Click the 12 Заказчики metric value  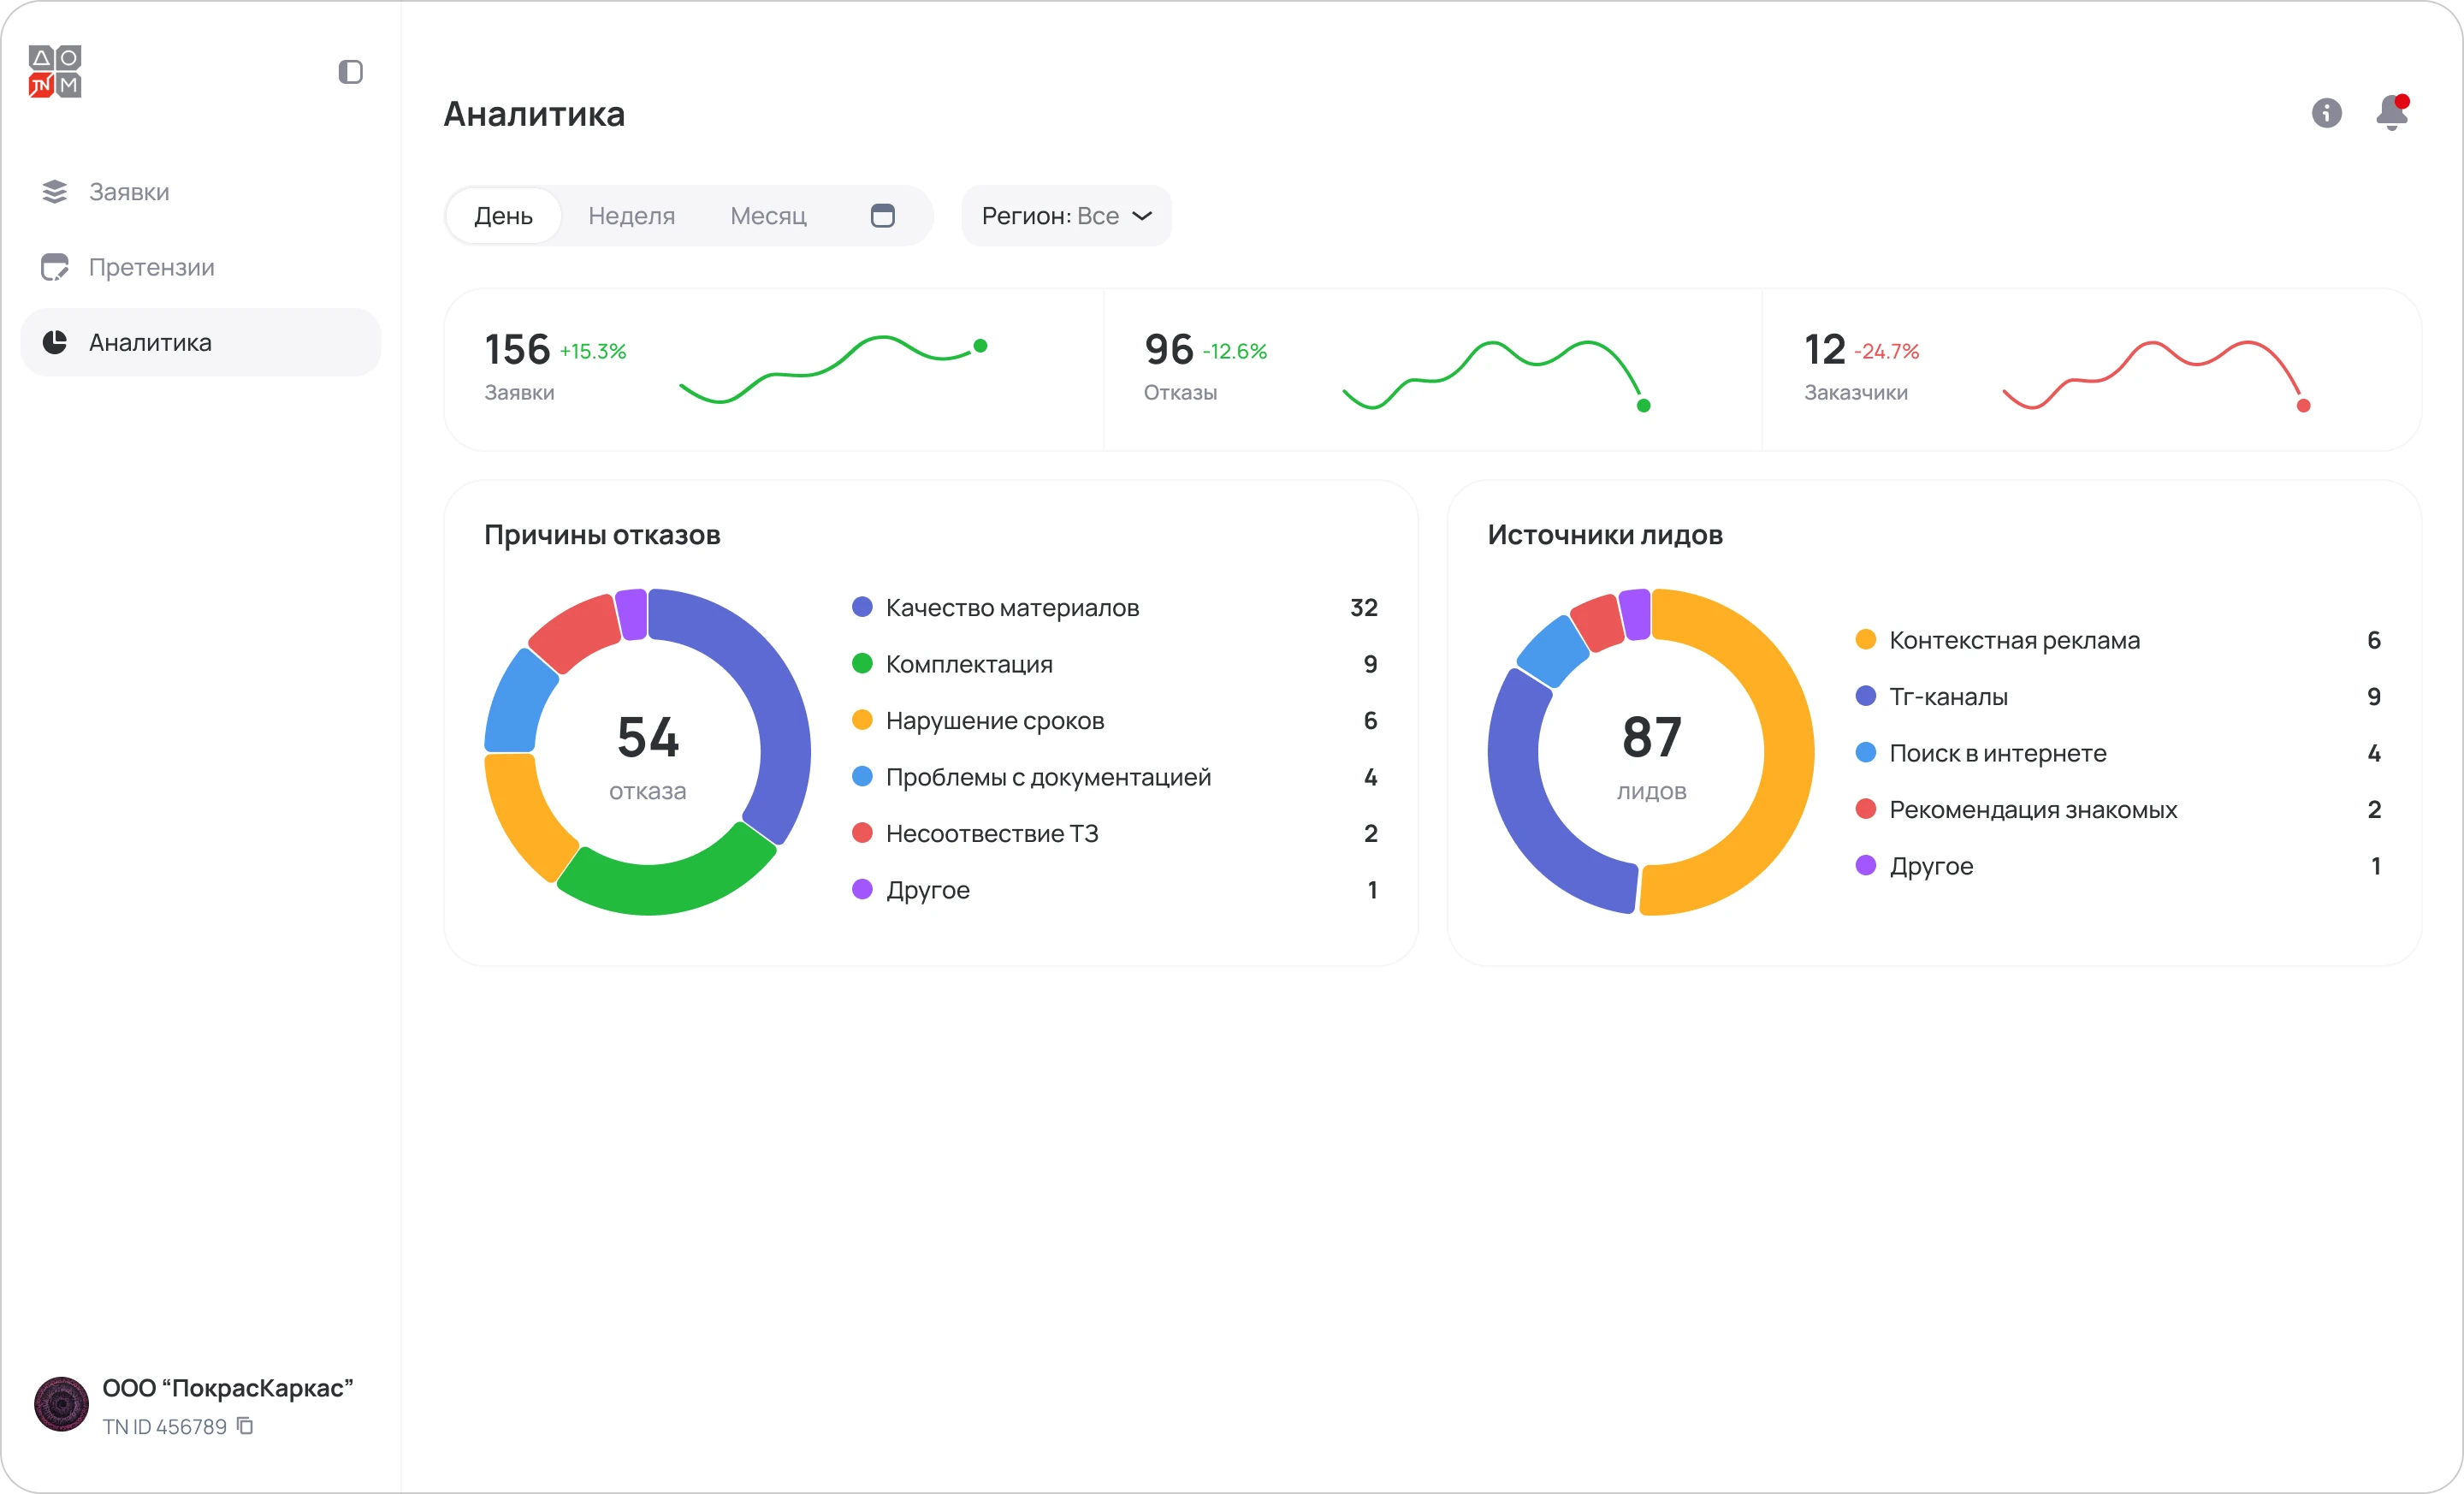[1824, 349]
